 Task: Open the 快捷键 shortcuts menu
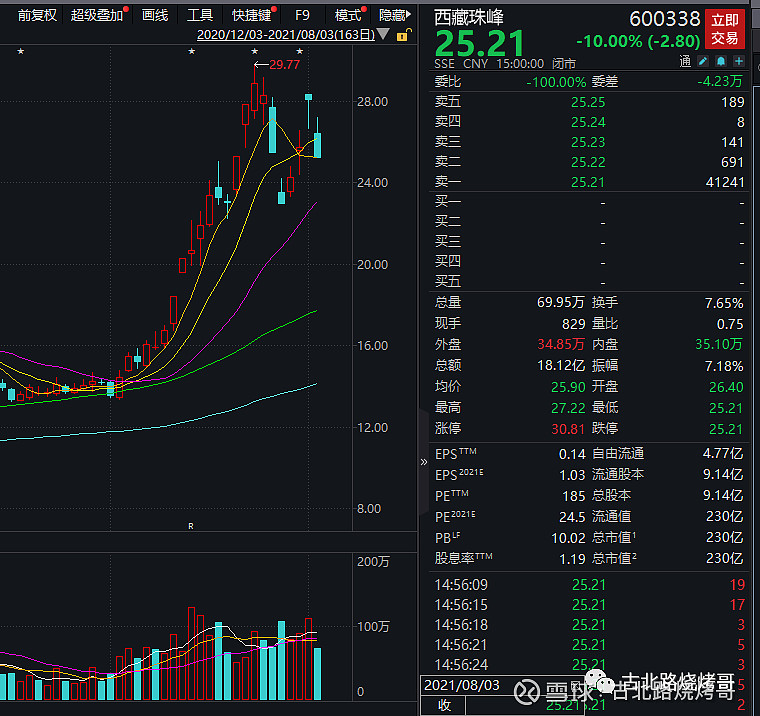(x=252, y=16)
